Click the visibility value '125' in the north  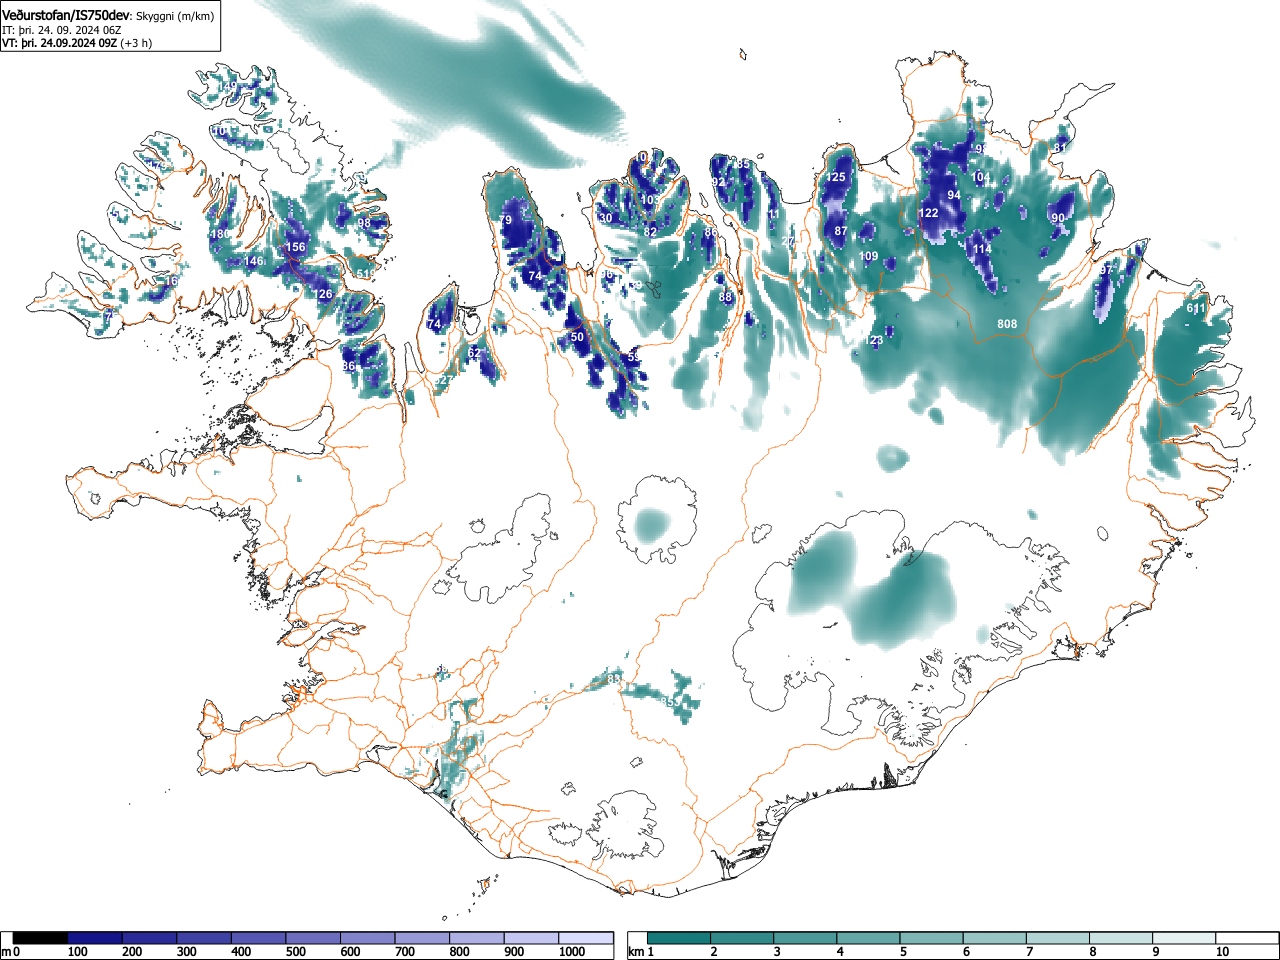[x=836, y=177]
